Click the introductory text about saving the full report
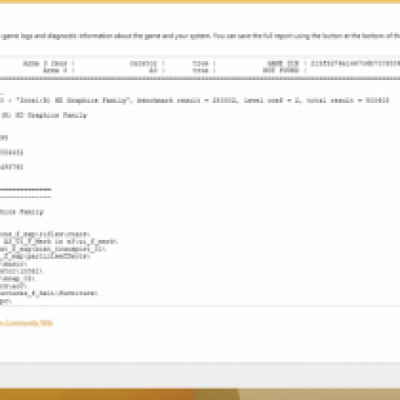The height and width of the screenshot is (400, 400). [200, 36]
